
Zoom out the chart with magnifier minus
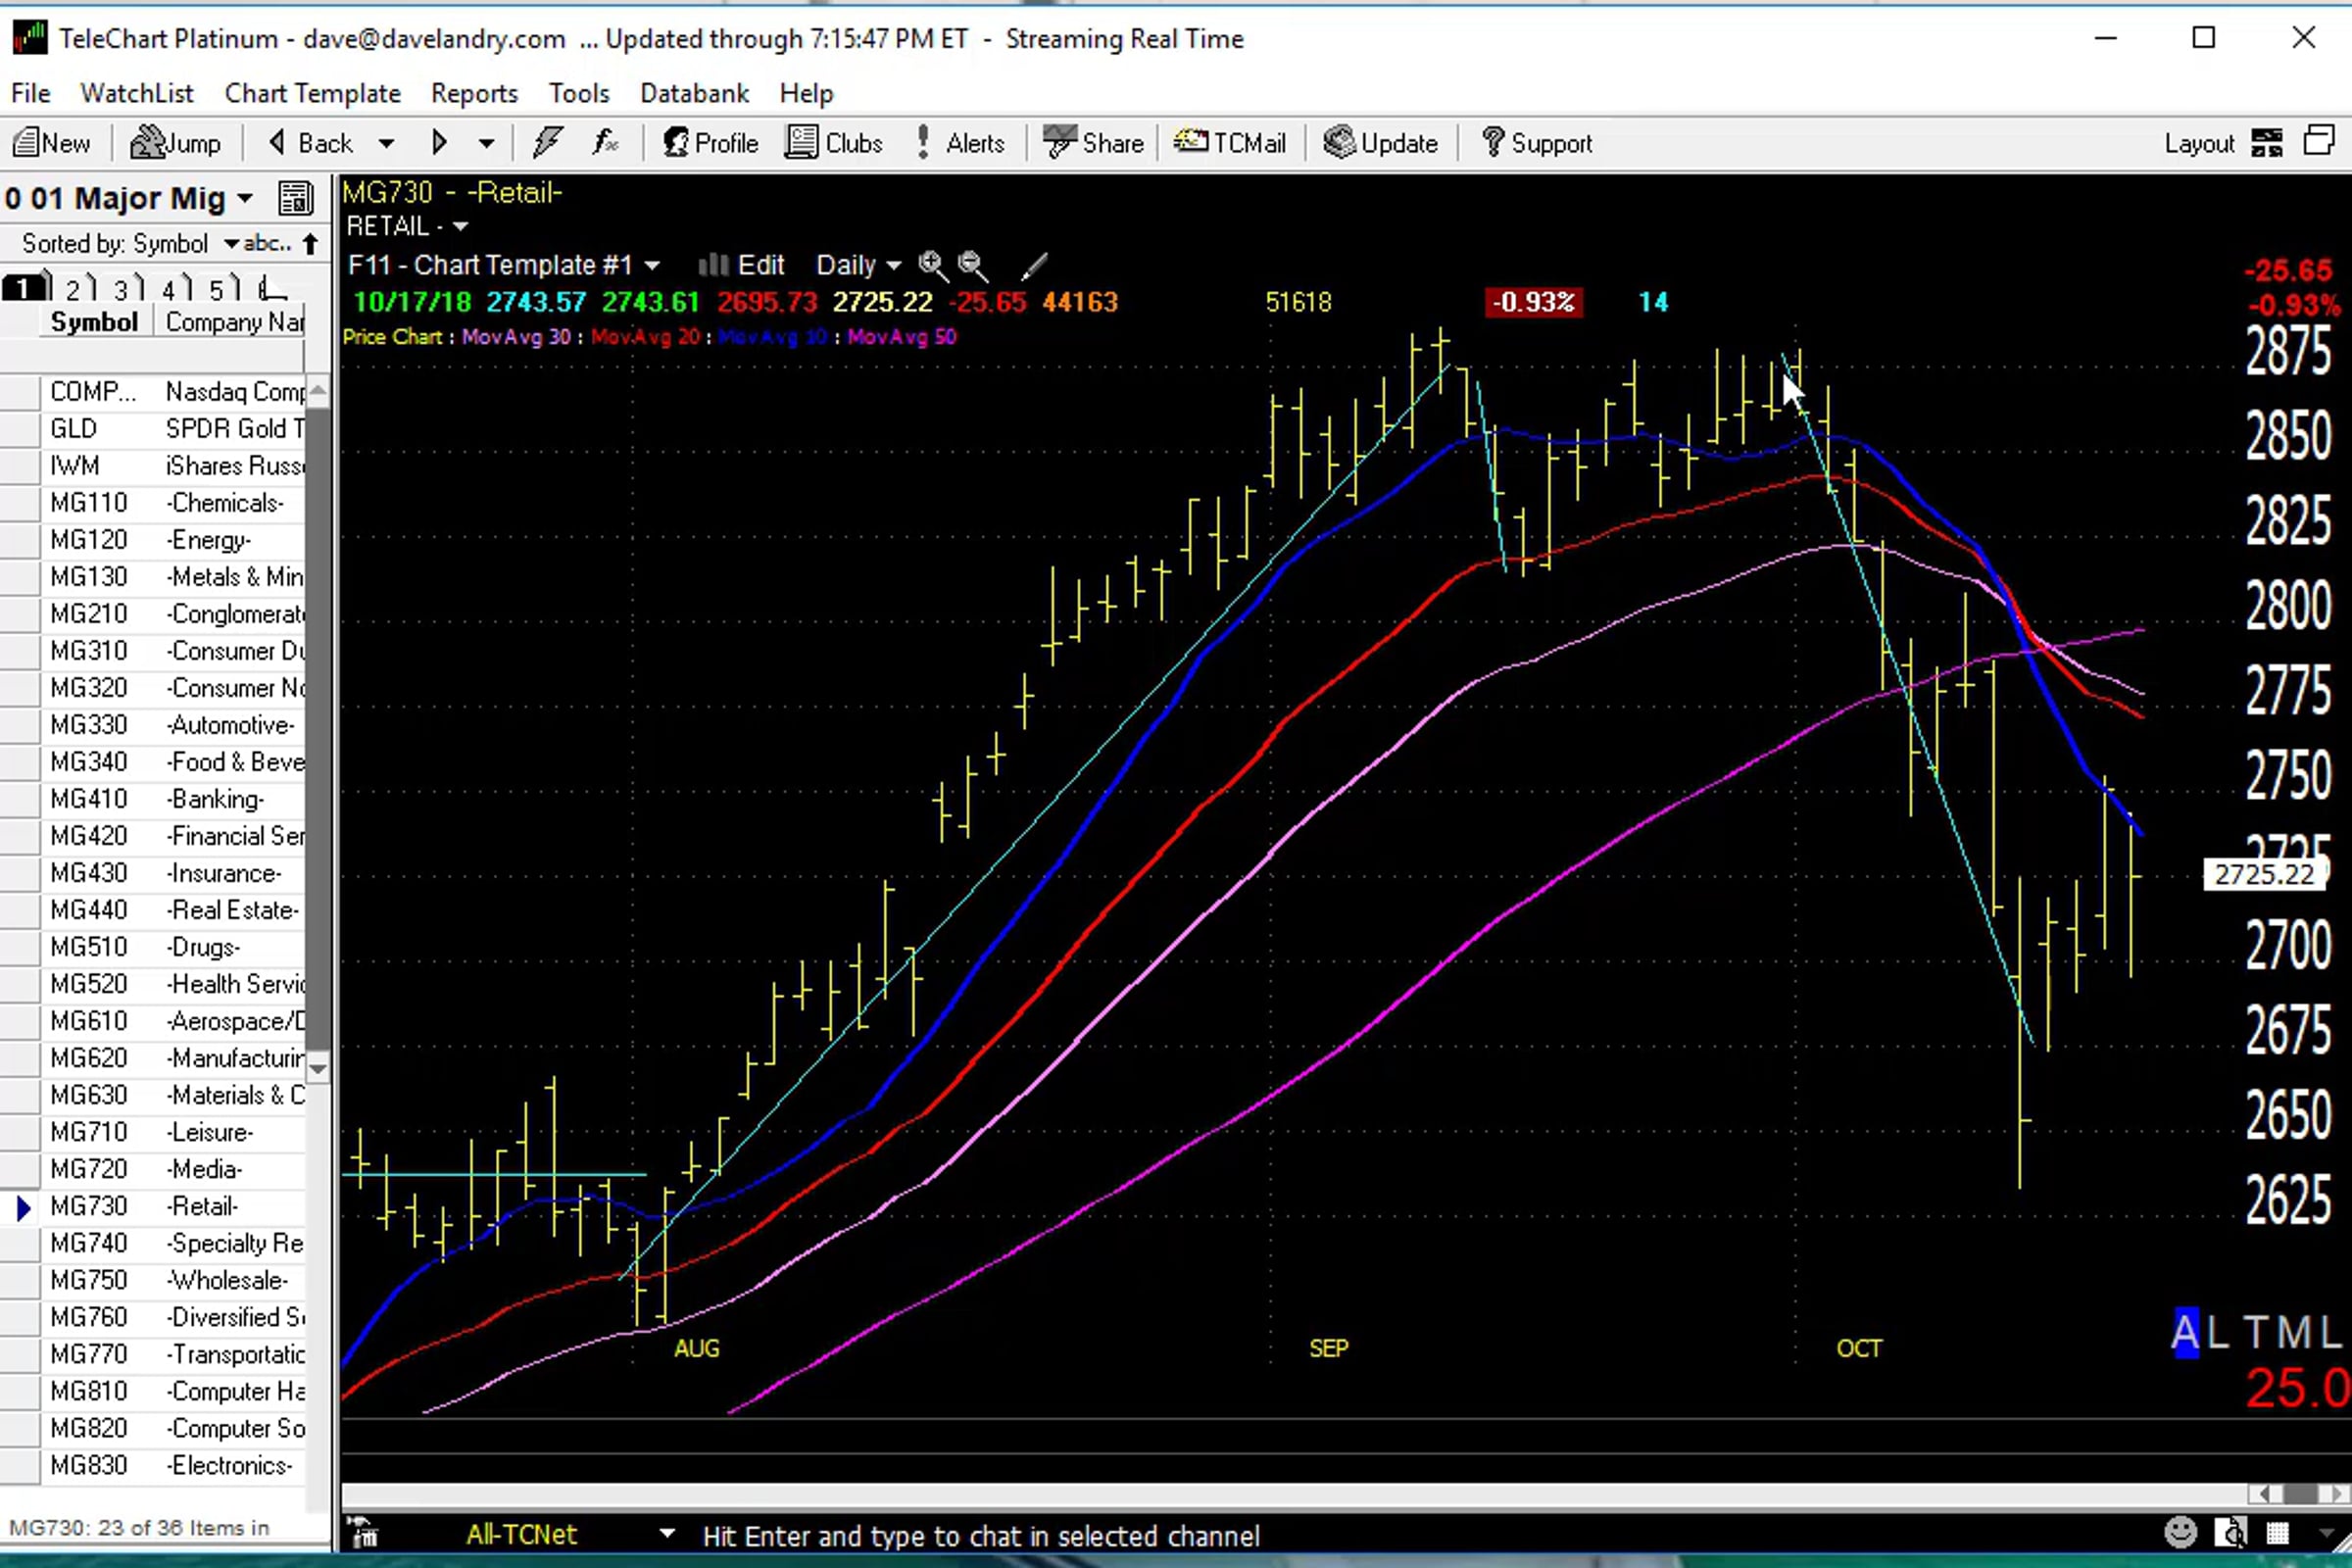(x=972, y=265)
